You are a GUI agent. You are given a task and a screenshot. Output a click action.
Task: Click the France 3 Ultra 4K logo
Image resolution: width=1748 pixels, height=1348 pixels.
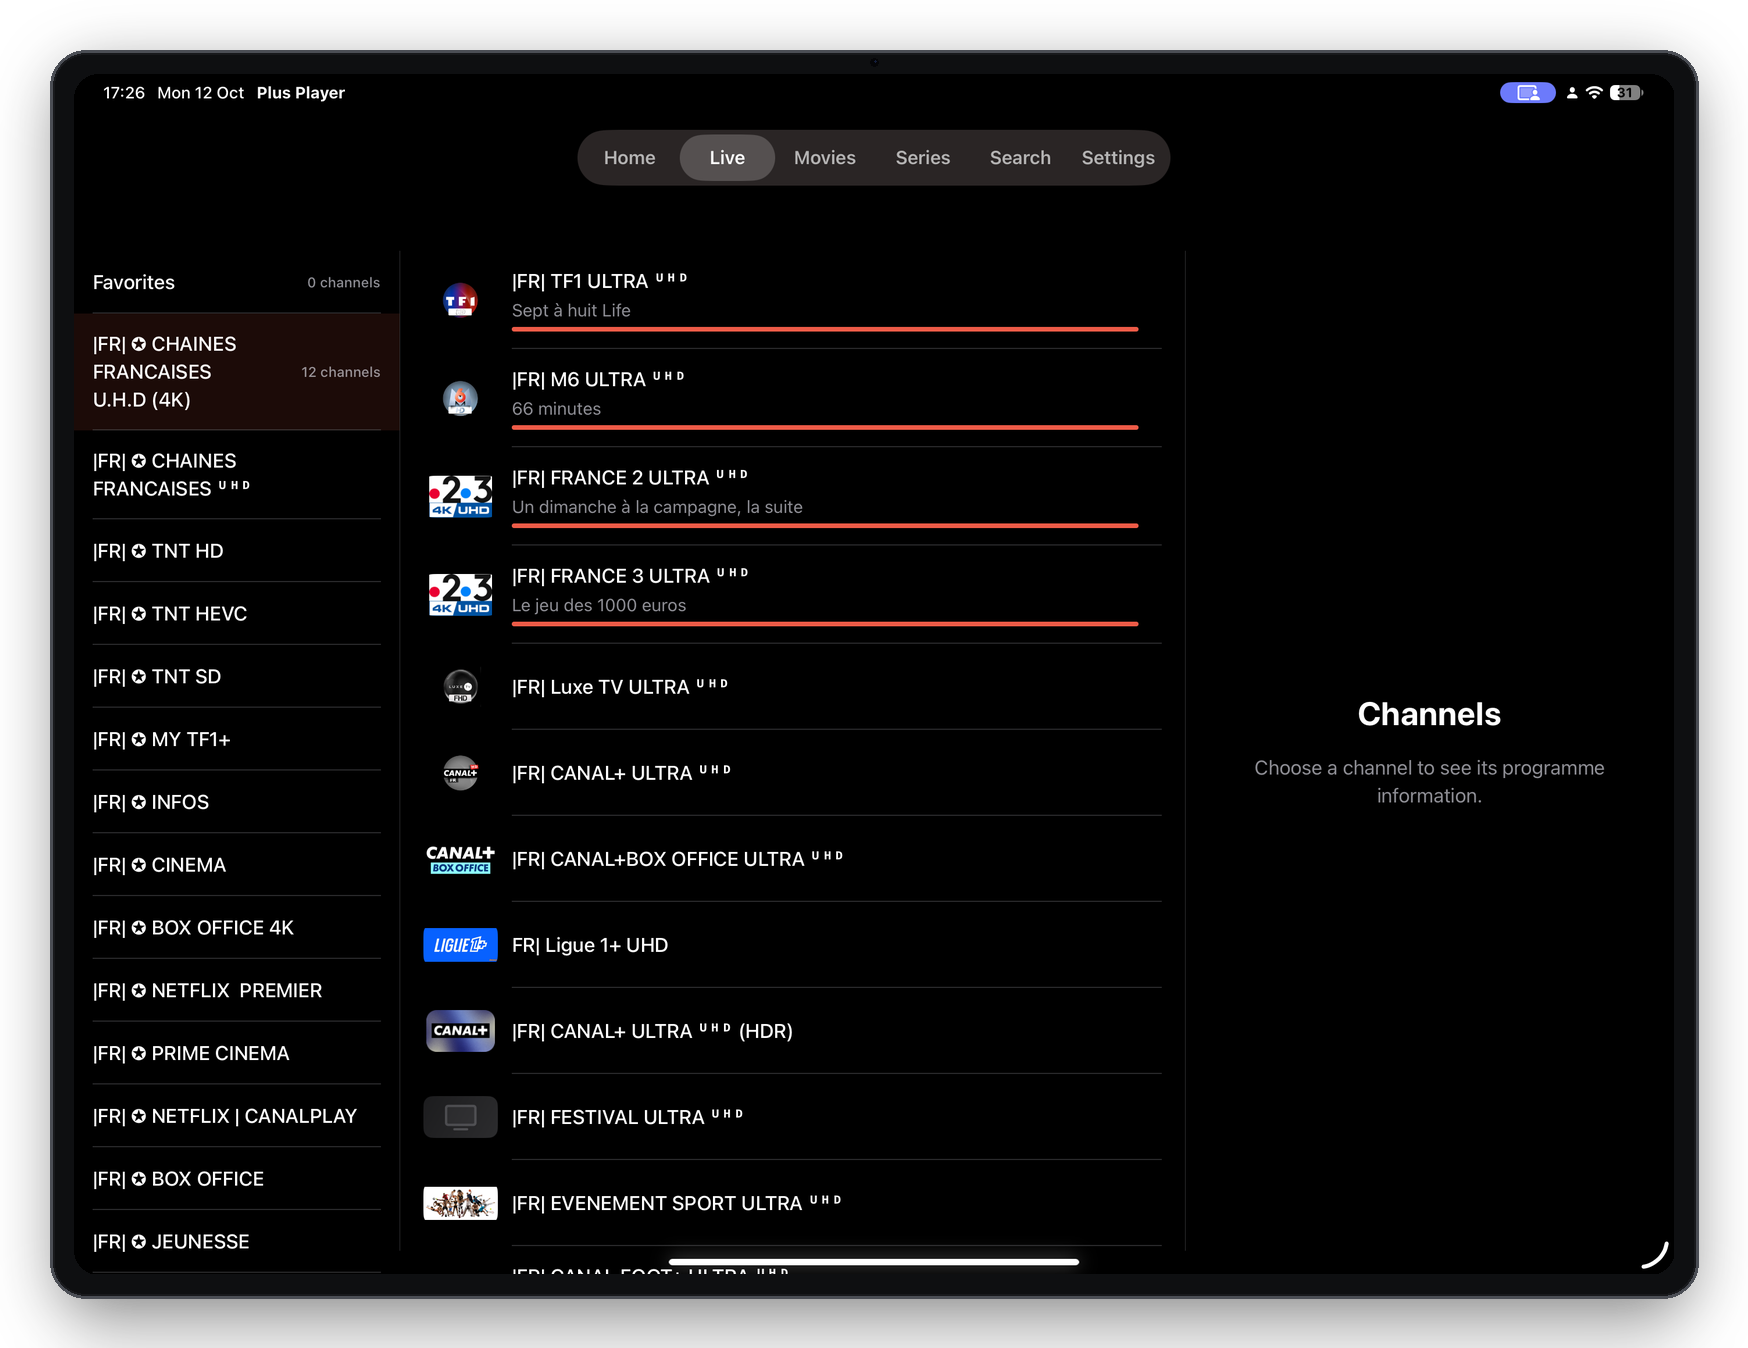coord(460,594)
